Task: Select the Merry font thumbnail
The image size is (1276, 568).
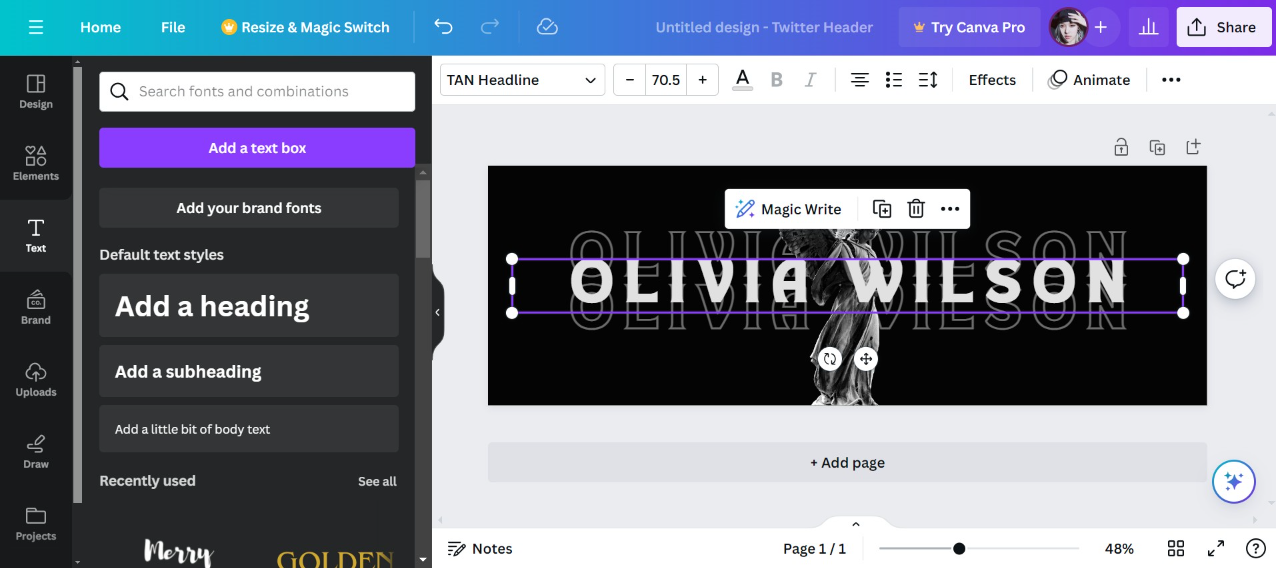Action: click(x=178, y=550)
